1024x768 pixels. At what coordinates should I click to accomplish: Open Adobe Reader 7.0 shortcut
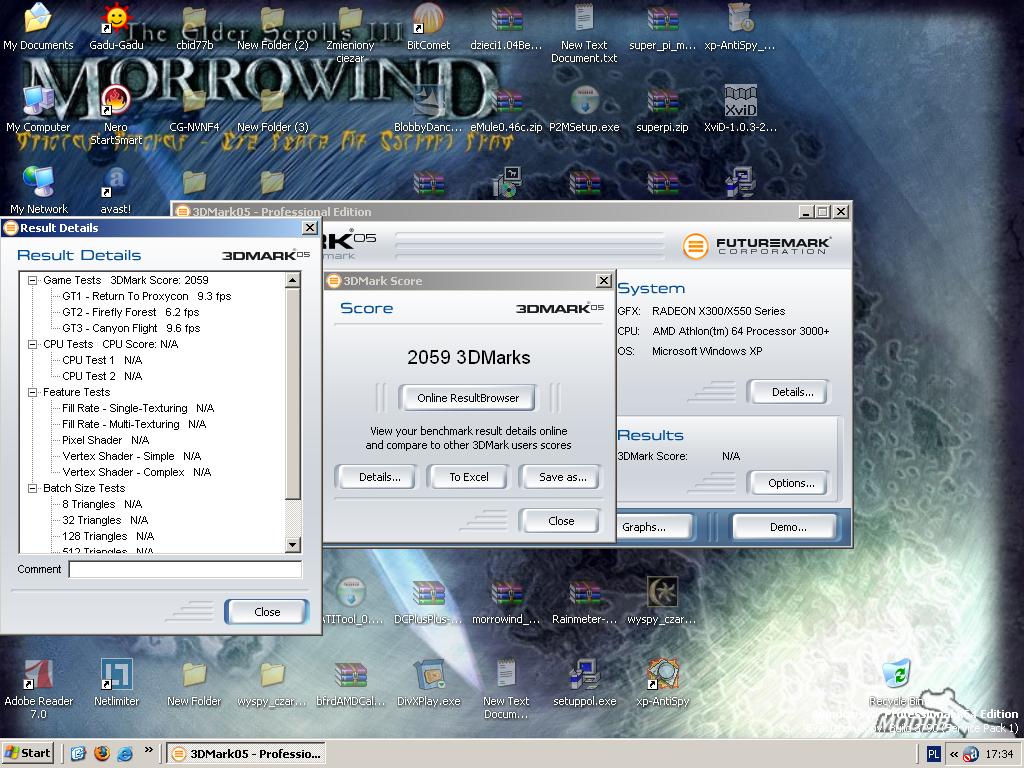[38, 688]
